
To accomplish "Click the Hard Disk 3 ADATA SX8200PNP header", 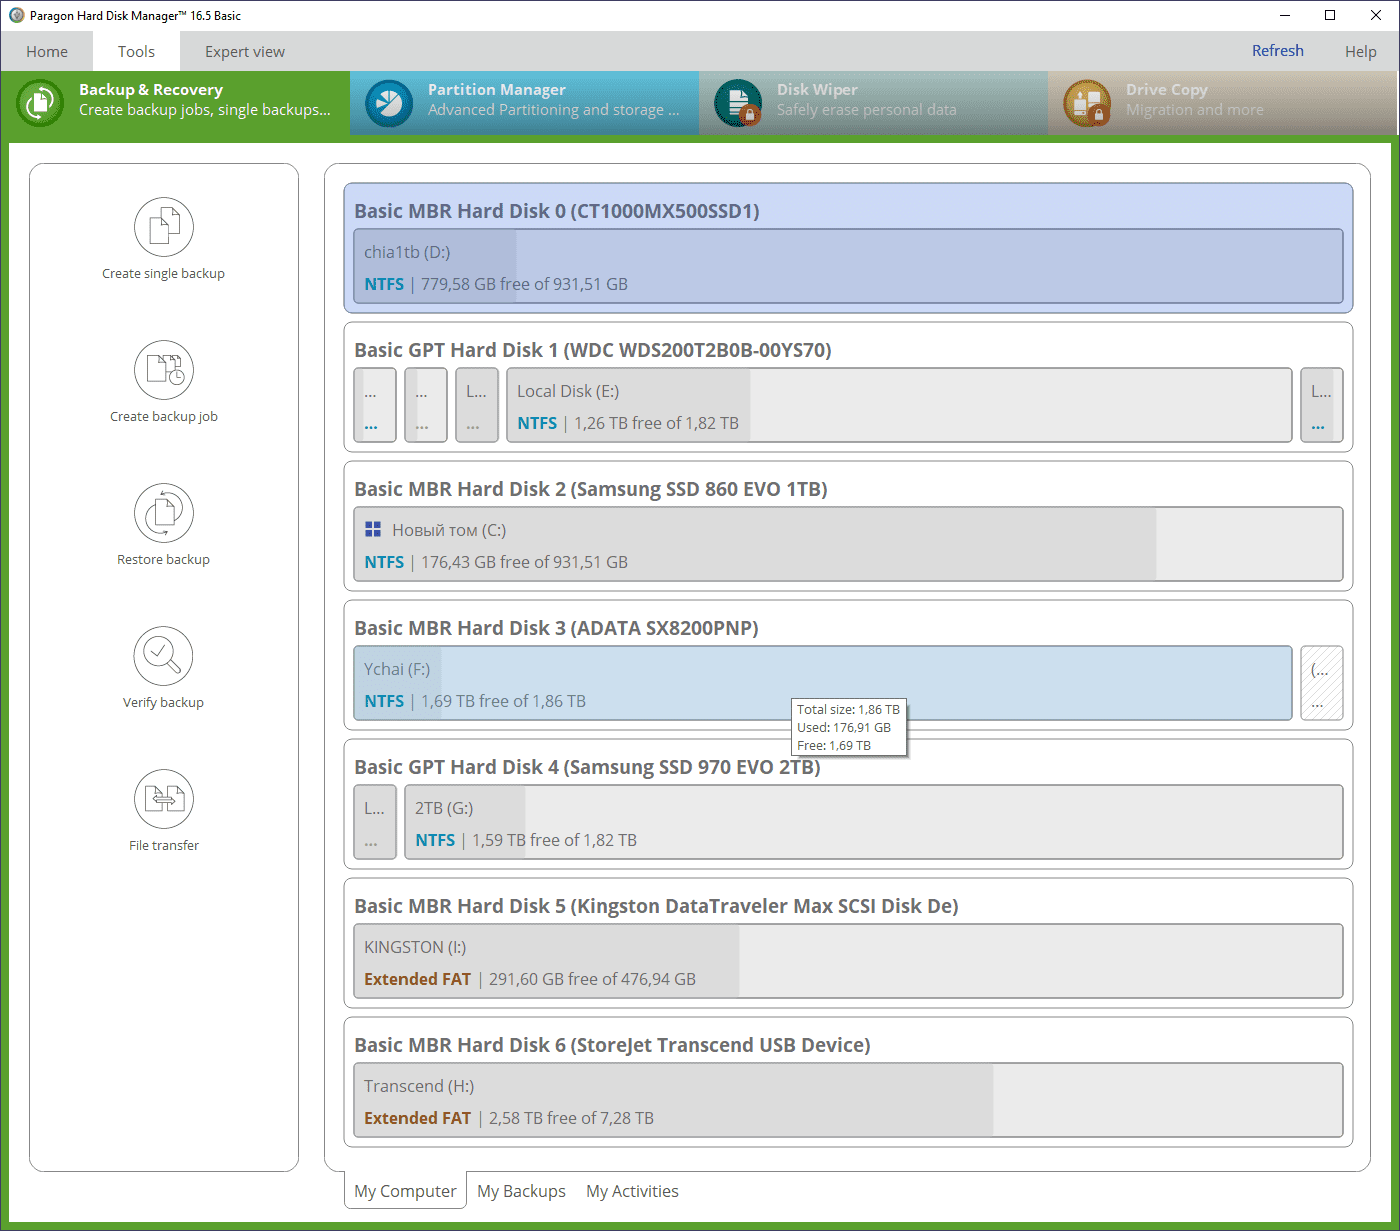I will pos(556,628).
